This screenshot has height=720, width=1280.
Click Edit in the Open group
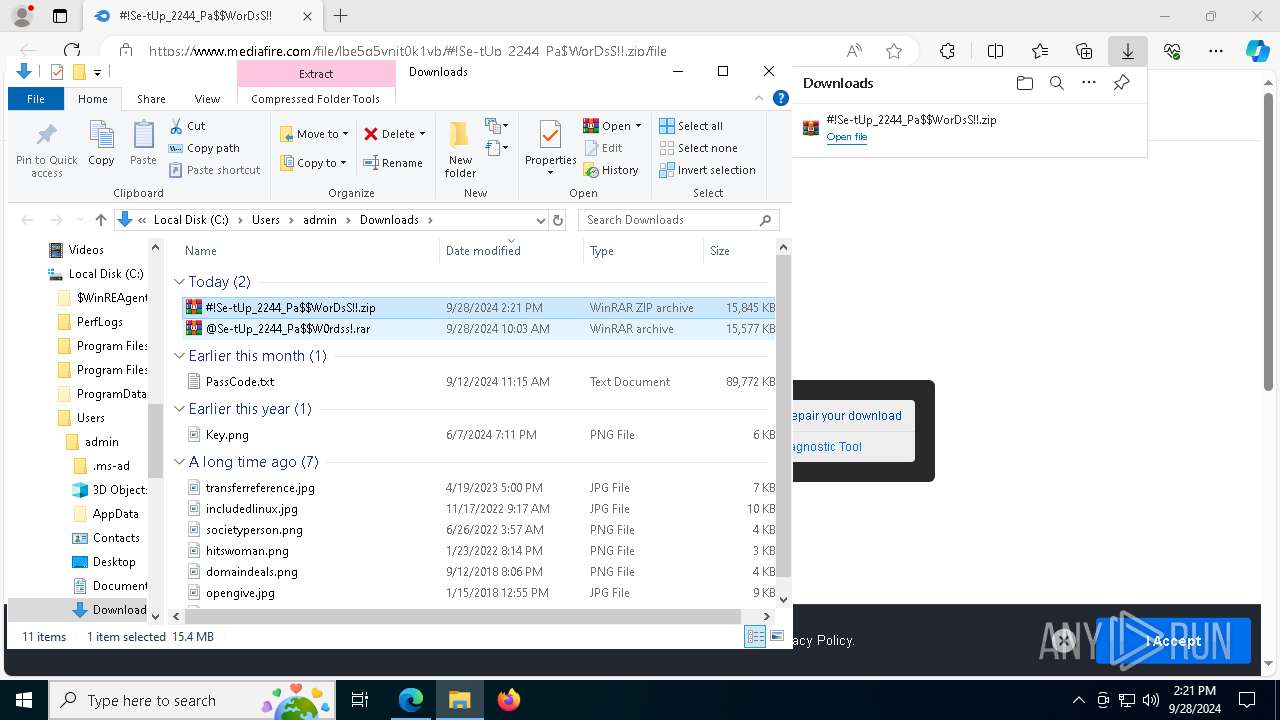603,148
